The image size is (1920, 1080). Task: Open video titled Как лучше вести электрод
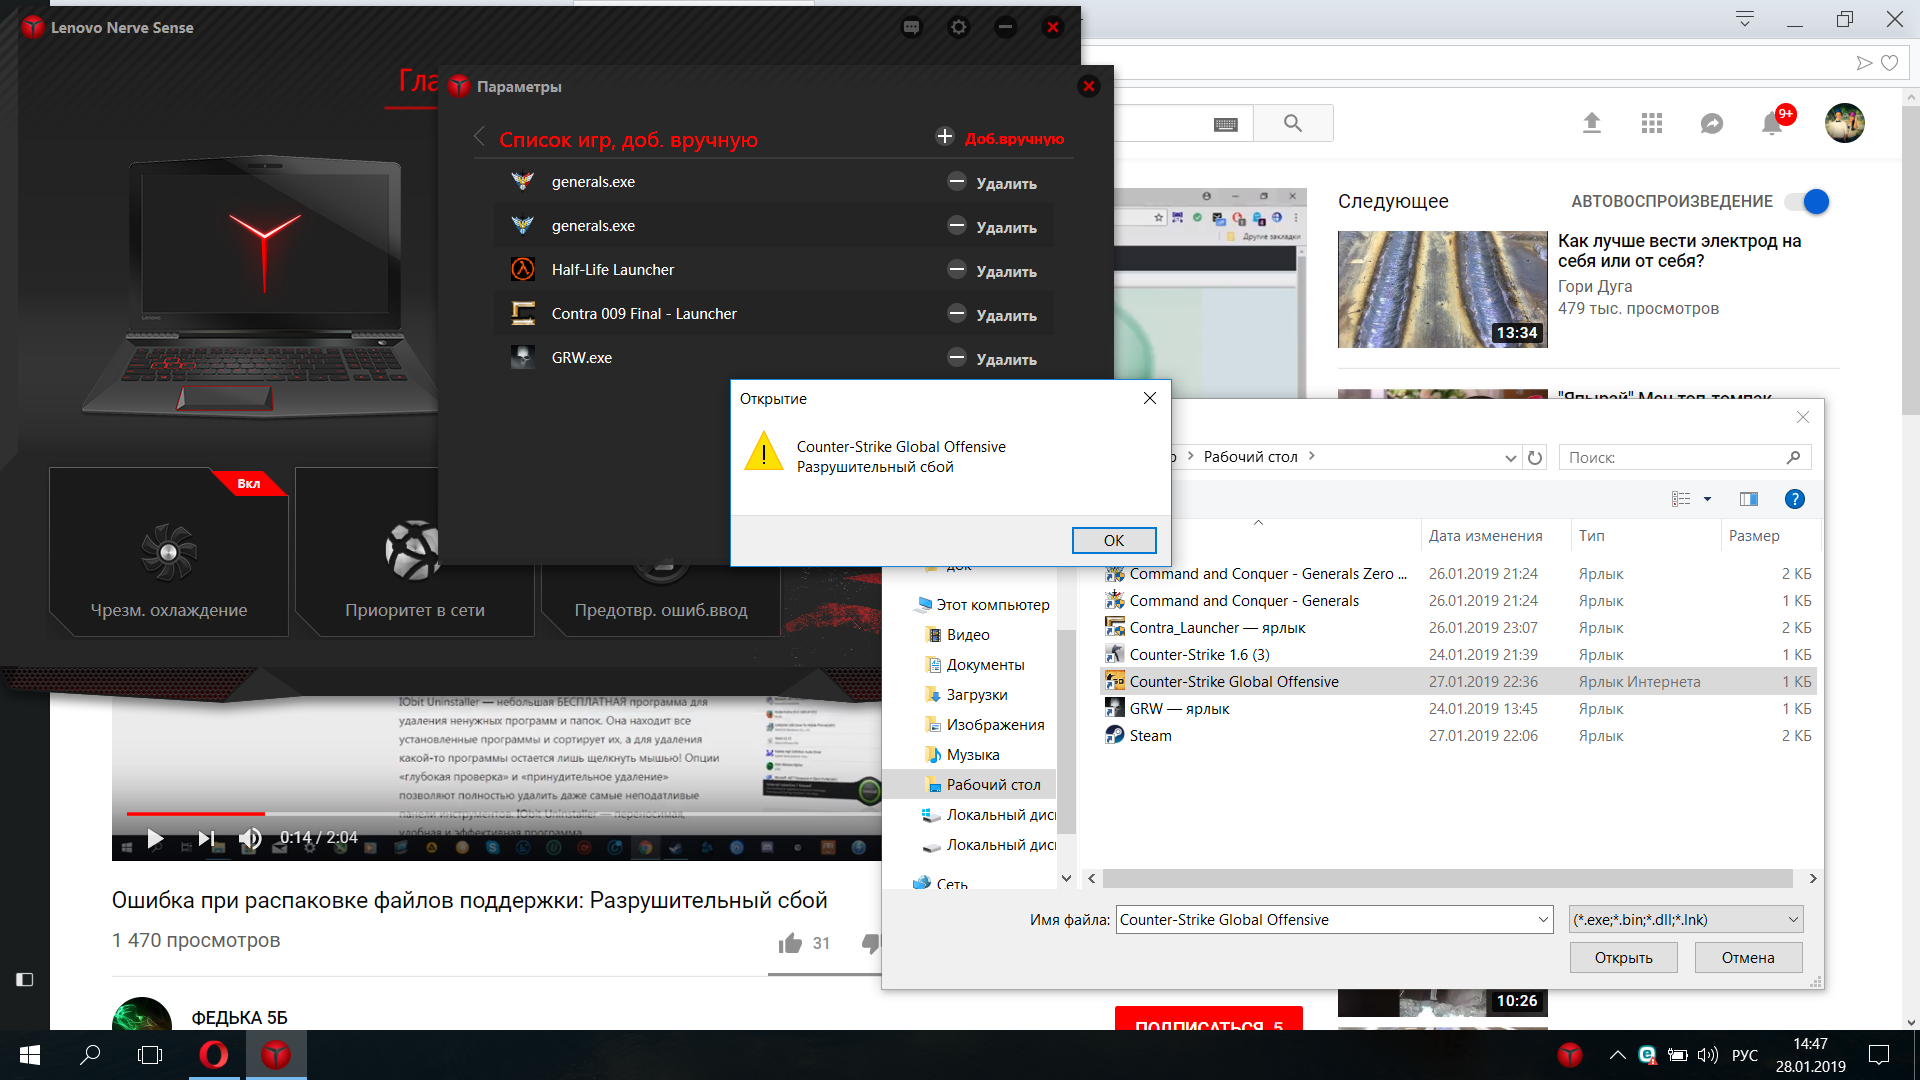point(1680,251)
